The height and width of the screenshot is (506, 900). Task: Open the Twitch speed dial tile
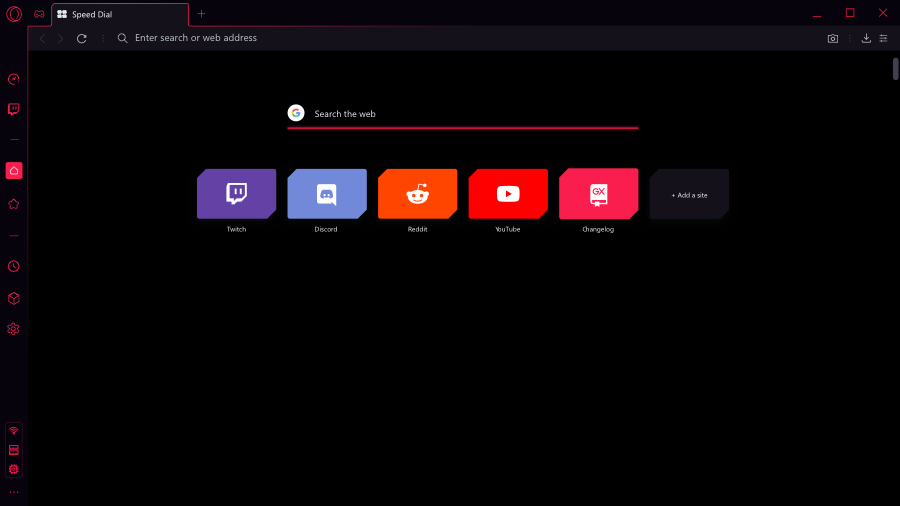click(x=236, y=194)
